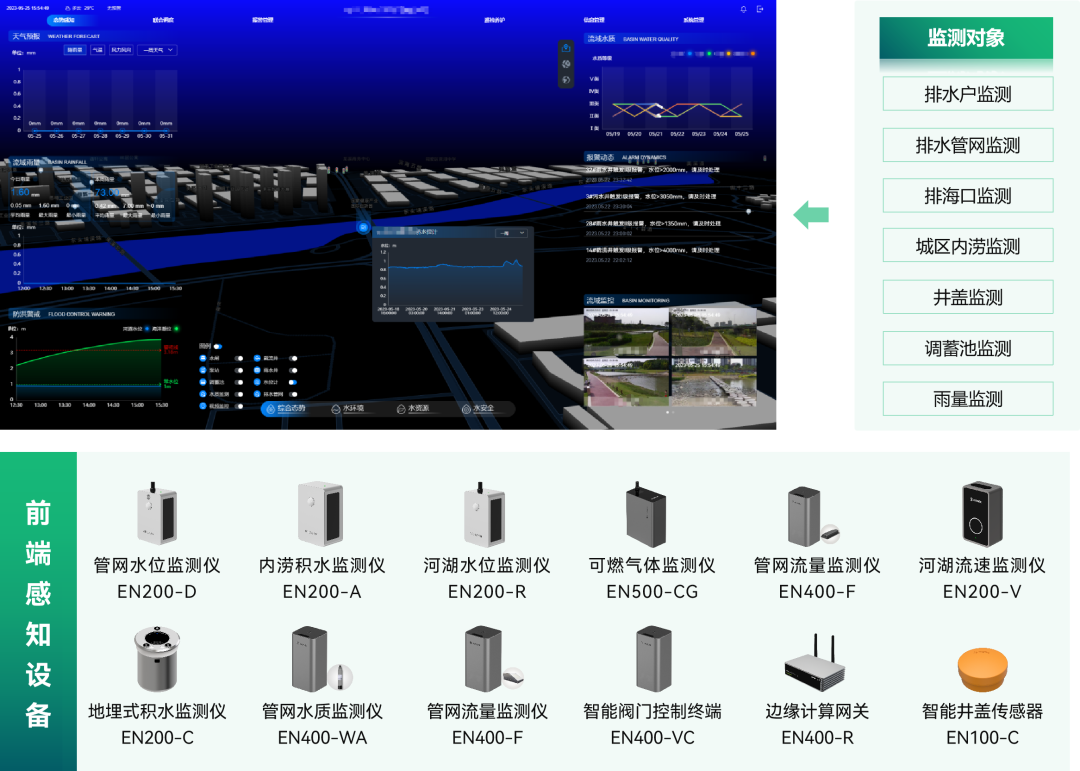
Task: Click the 排水管网监测 button
Action: click(x=967, y=146)
